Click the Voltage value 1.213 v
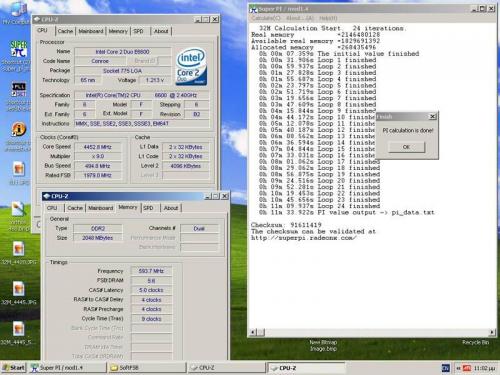This screenshot has width=500, height=375. (155, 80)
